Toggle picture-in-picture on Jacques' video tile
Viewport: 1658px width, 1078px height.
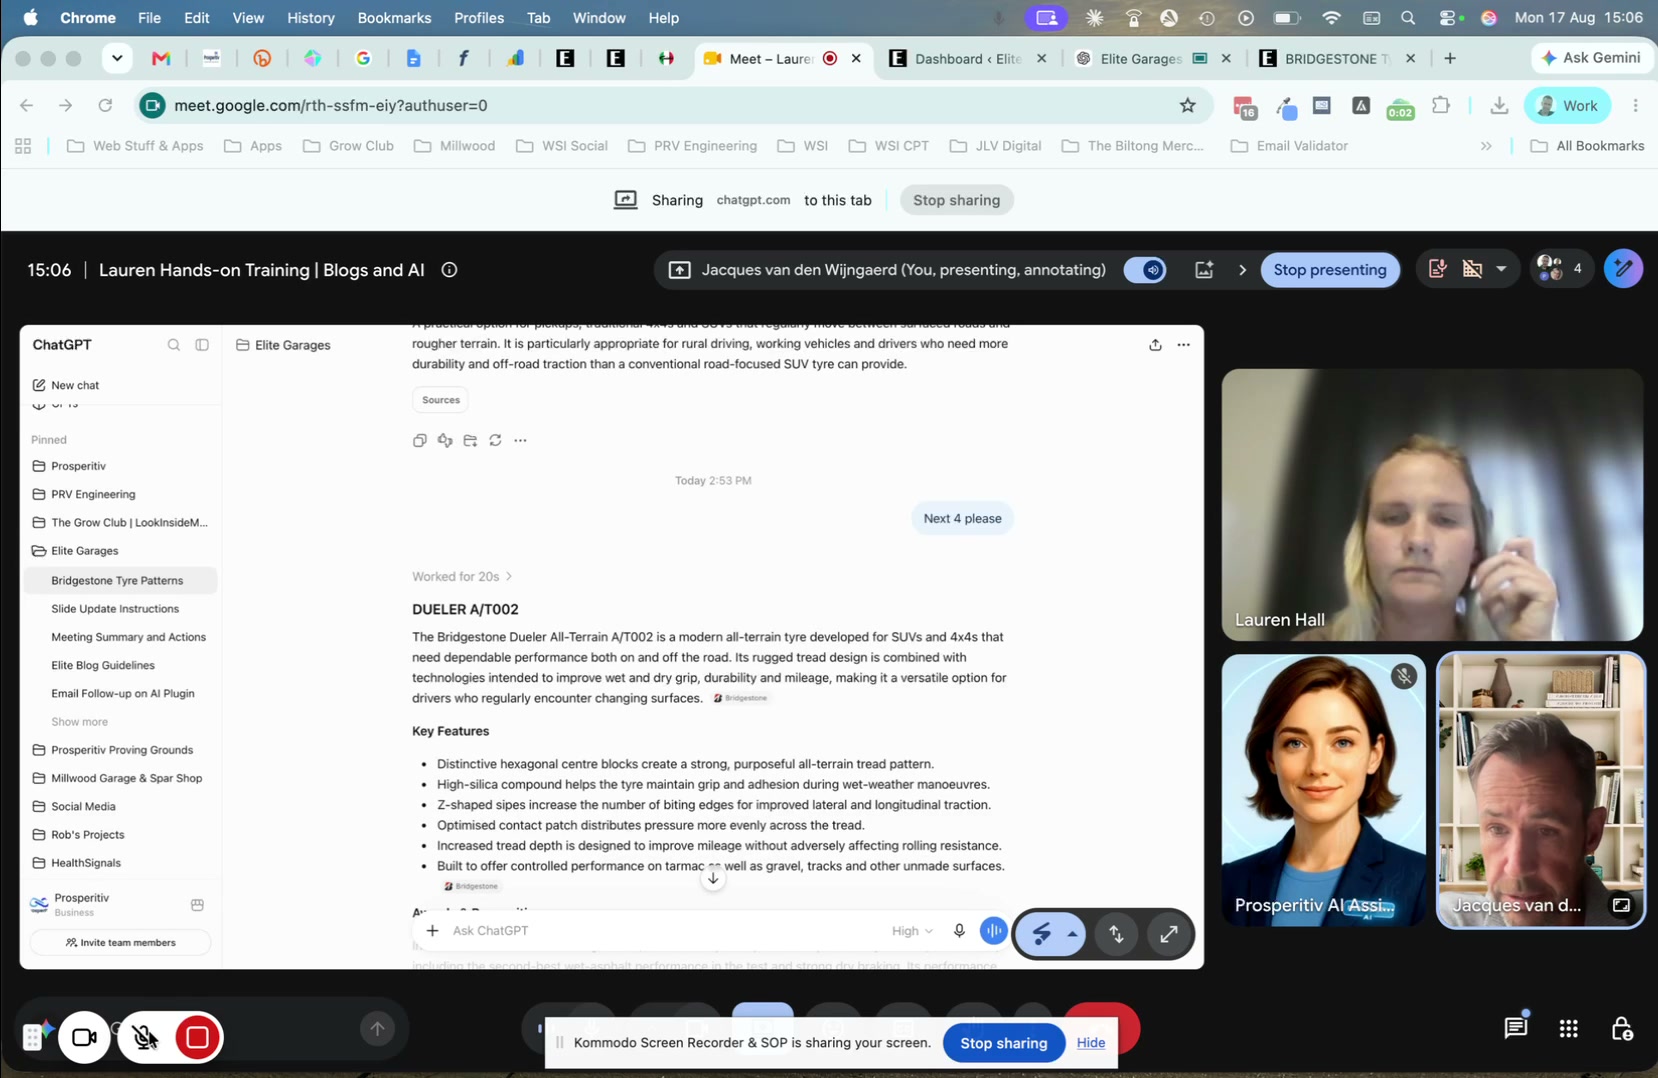pos(1621,905)
